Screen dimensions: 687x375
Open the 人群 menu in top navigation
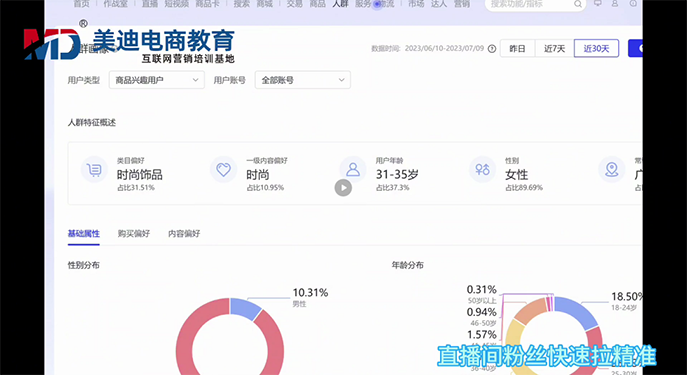[340, 4]
